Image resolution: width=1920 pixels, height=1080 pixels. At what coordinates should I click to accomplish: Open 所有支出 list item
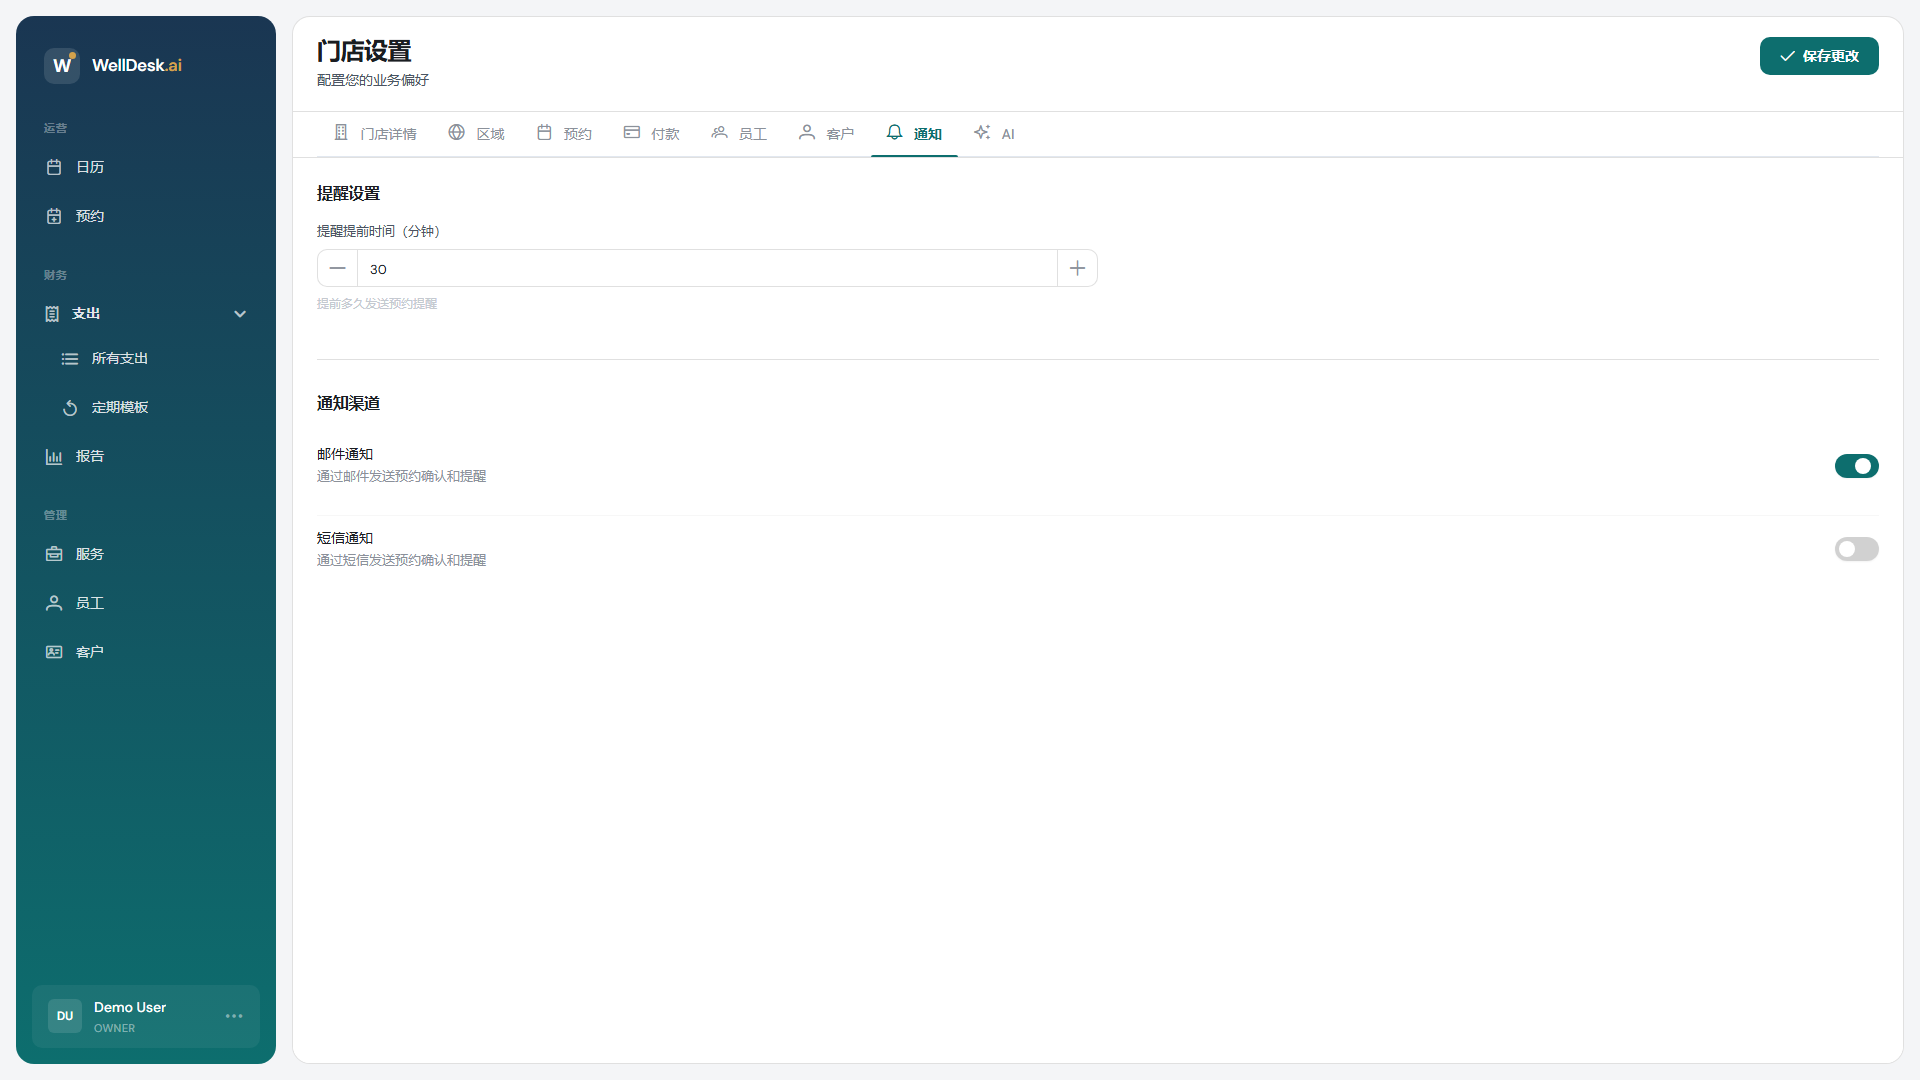tap(119, 358)
